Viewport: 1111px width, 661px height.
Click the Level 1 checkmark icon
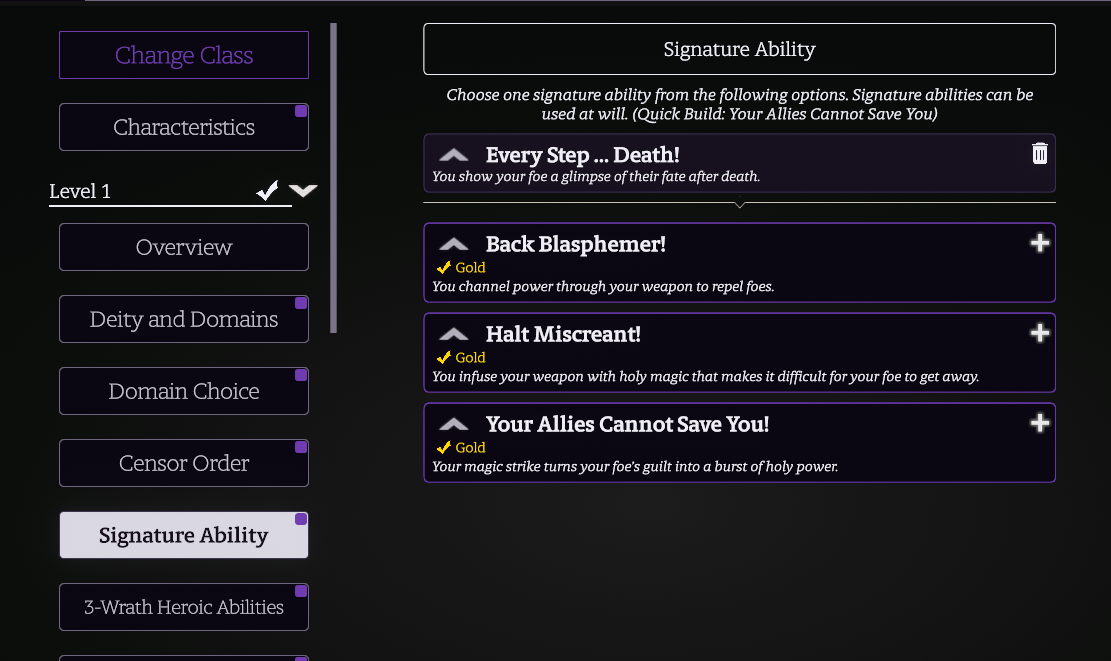coord(267,191)
